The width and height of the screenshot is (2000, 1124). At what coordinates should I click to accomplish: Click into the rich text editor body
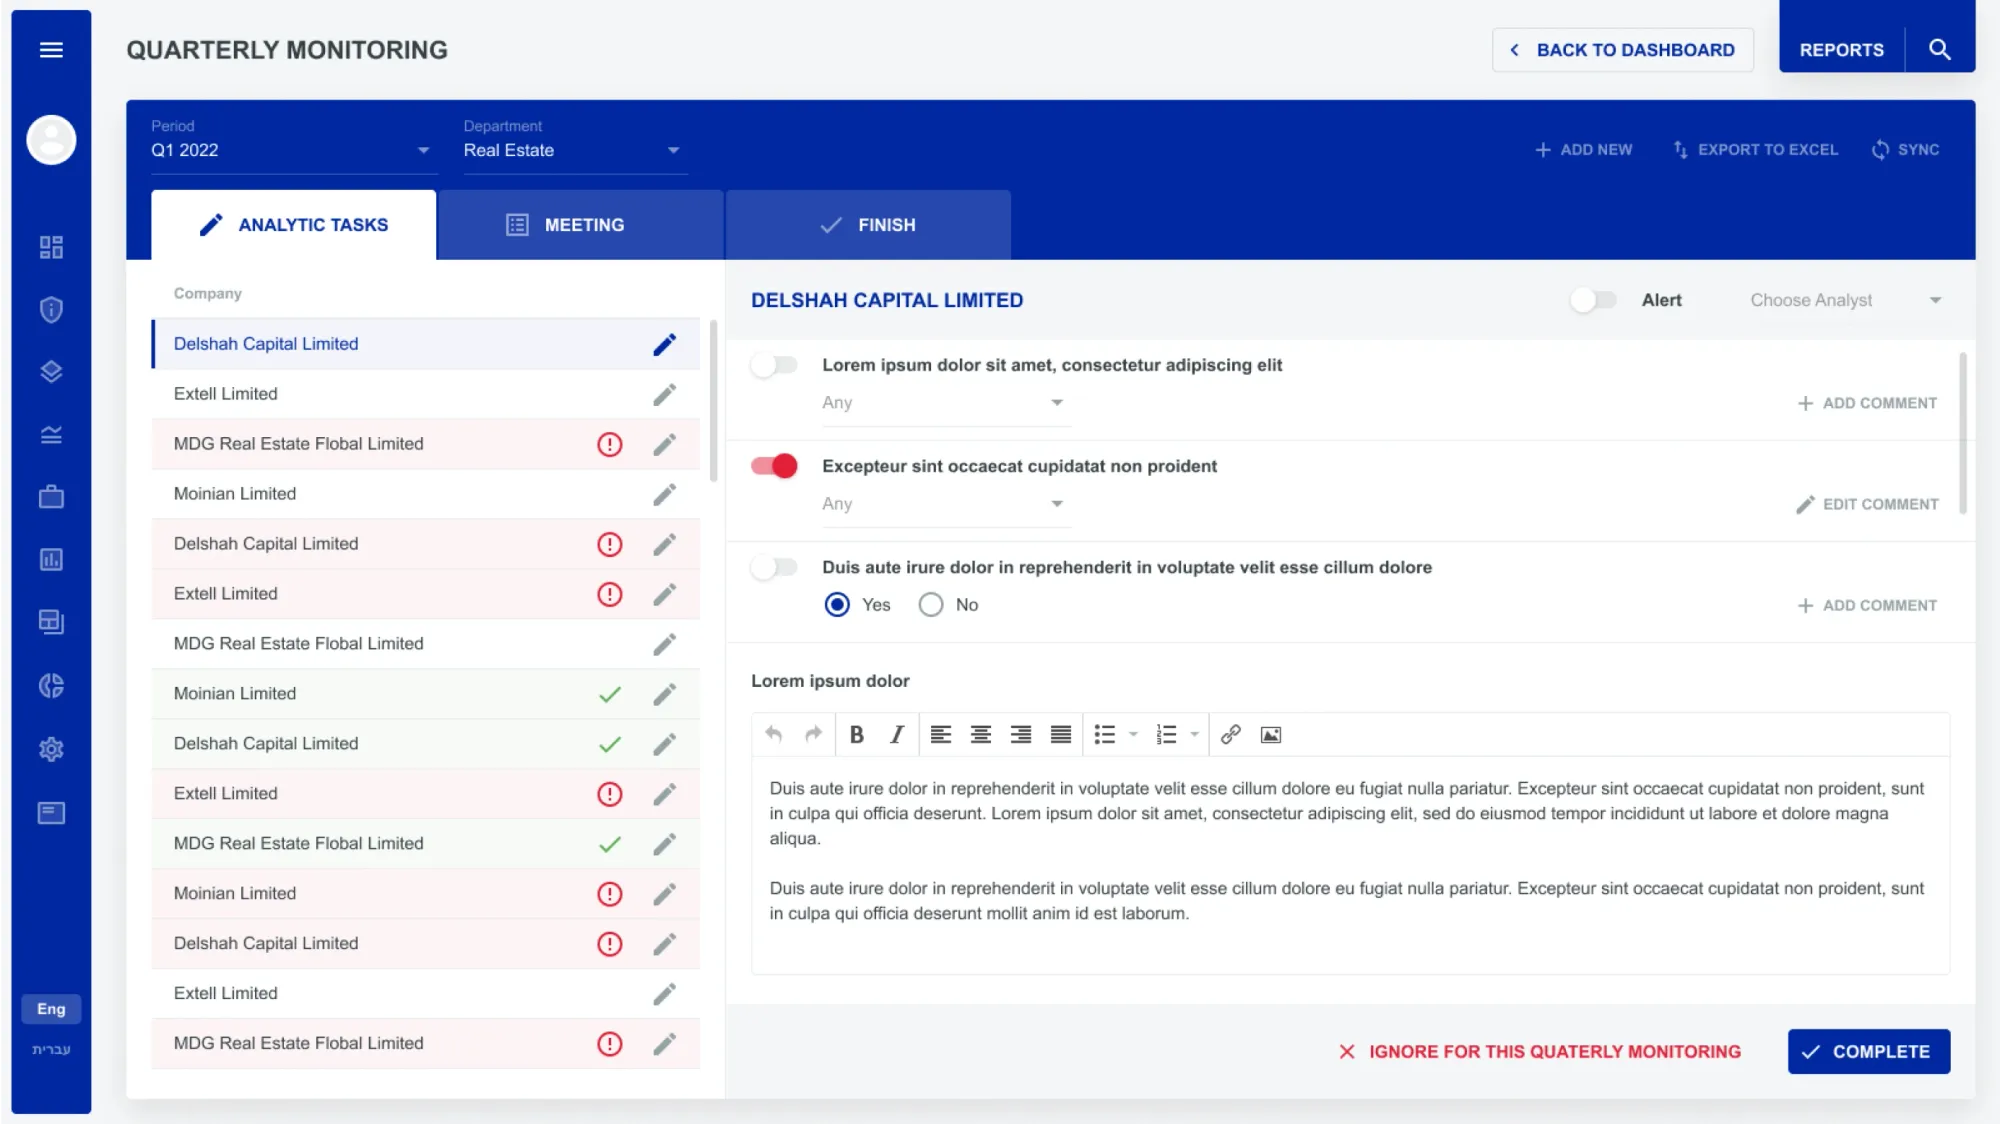(x=1350, y=865)
